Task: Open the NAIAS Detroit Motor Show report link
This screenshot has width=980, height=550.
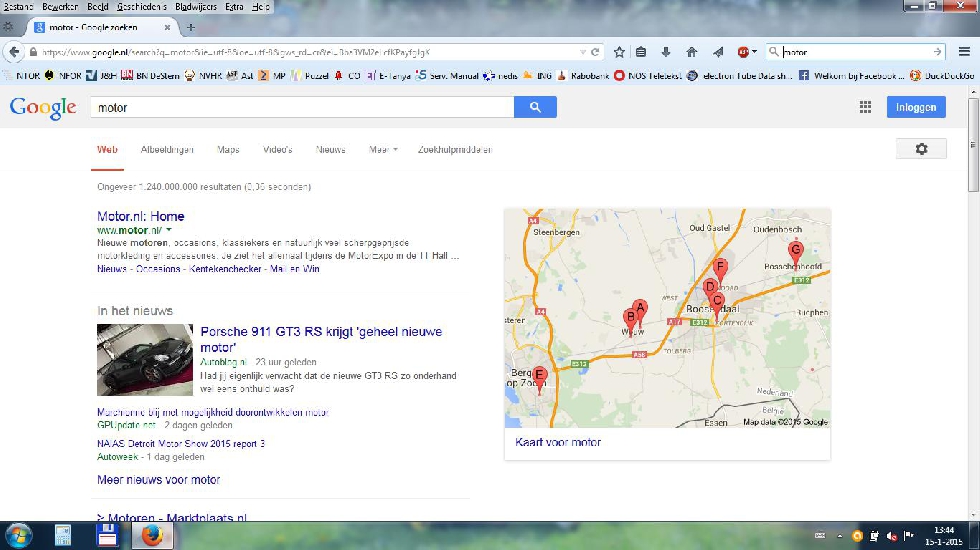Action: 181,444
